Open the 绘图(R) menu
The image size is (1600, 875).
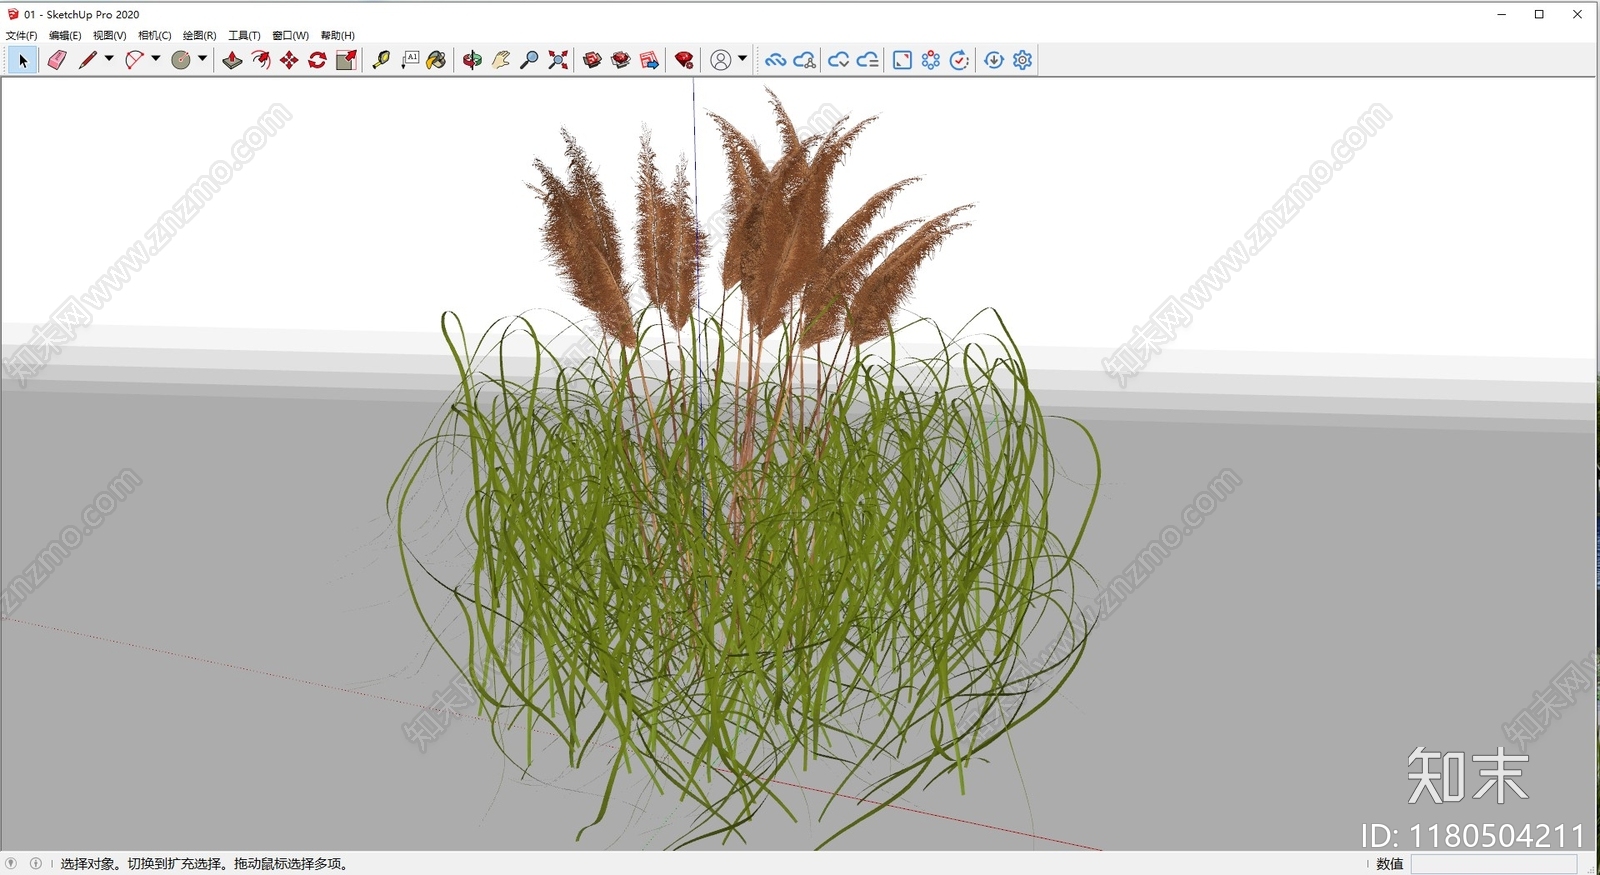point(200,35)
